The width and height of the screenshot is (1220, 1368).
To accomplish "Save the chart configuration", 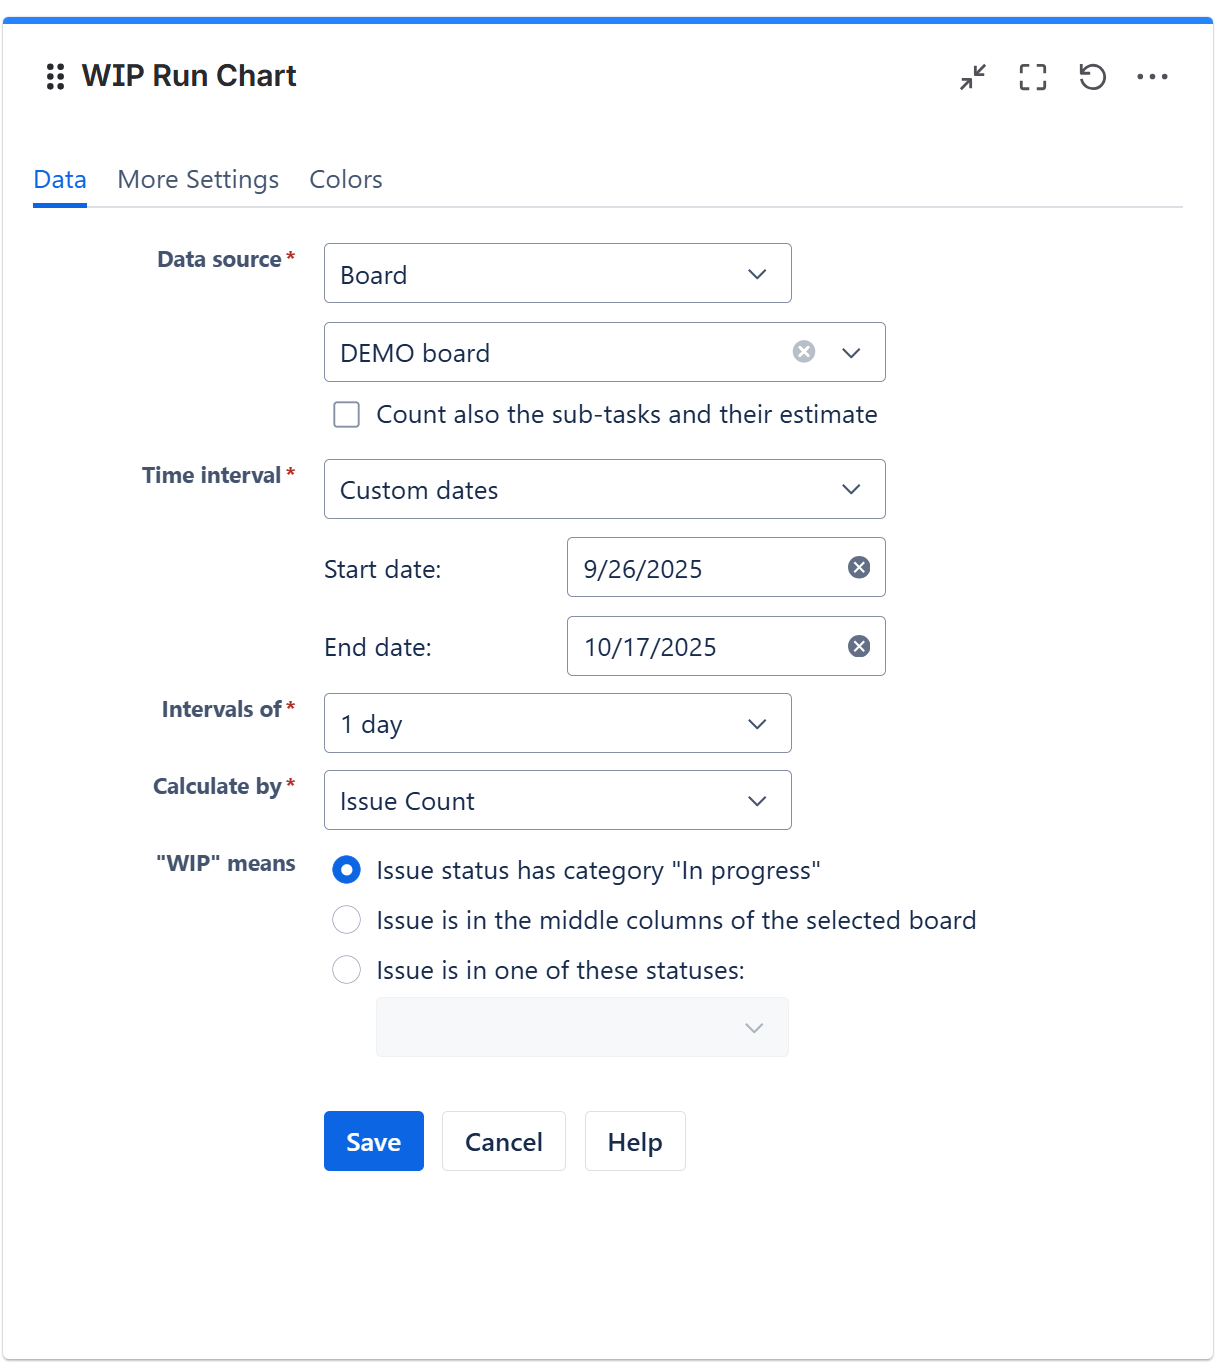I will coord(373,1142).
